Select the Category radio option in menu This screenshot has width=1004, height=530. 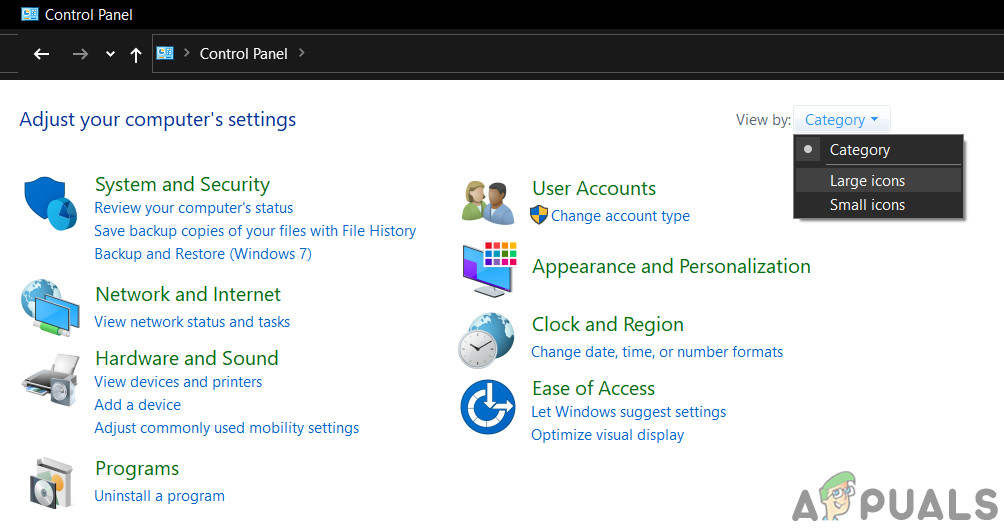(x=859, y=150)
